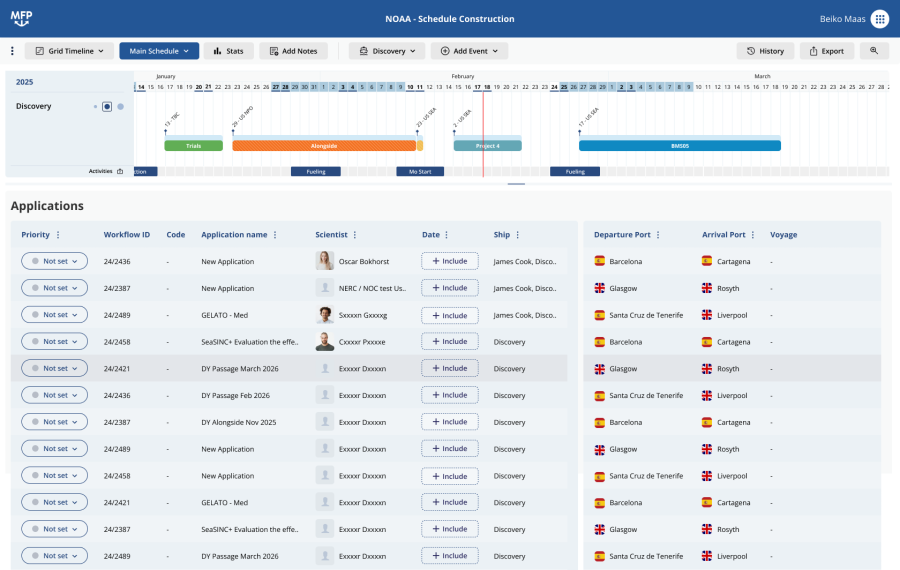Click the 2025 year label in timeline
900x570 pixels.
pos(24,82)
